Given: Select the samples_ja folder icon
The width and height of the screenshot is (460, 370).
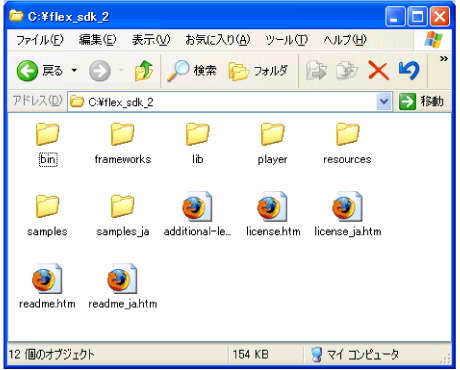Looking at the screenshot, I should pyautogui.click(x=123, y=206).
